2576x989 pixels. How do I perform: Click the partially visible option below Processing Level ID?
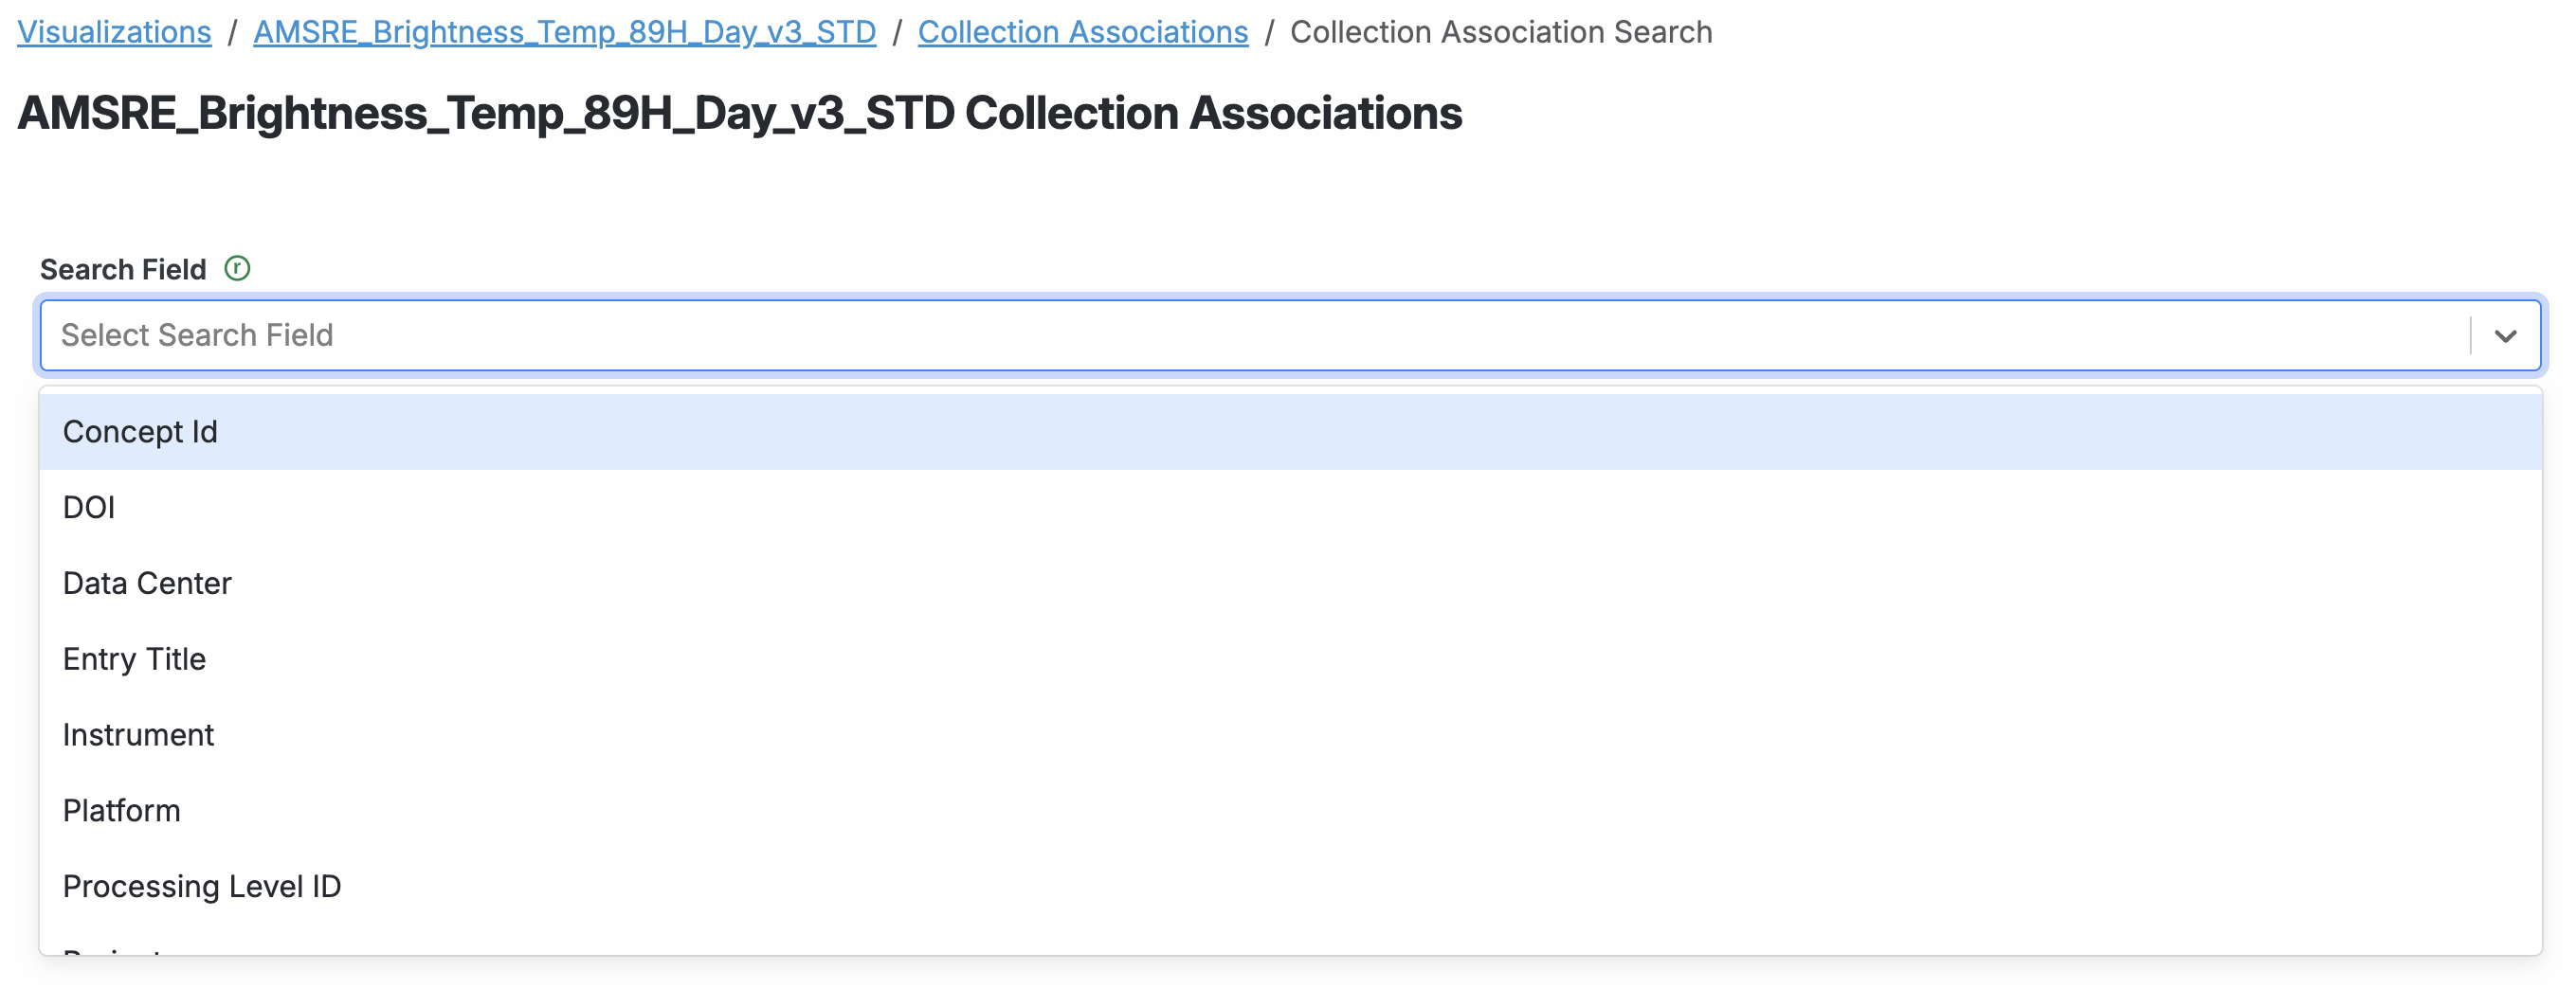click(x=112, y=949)
